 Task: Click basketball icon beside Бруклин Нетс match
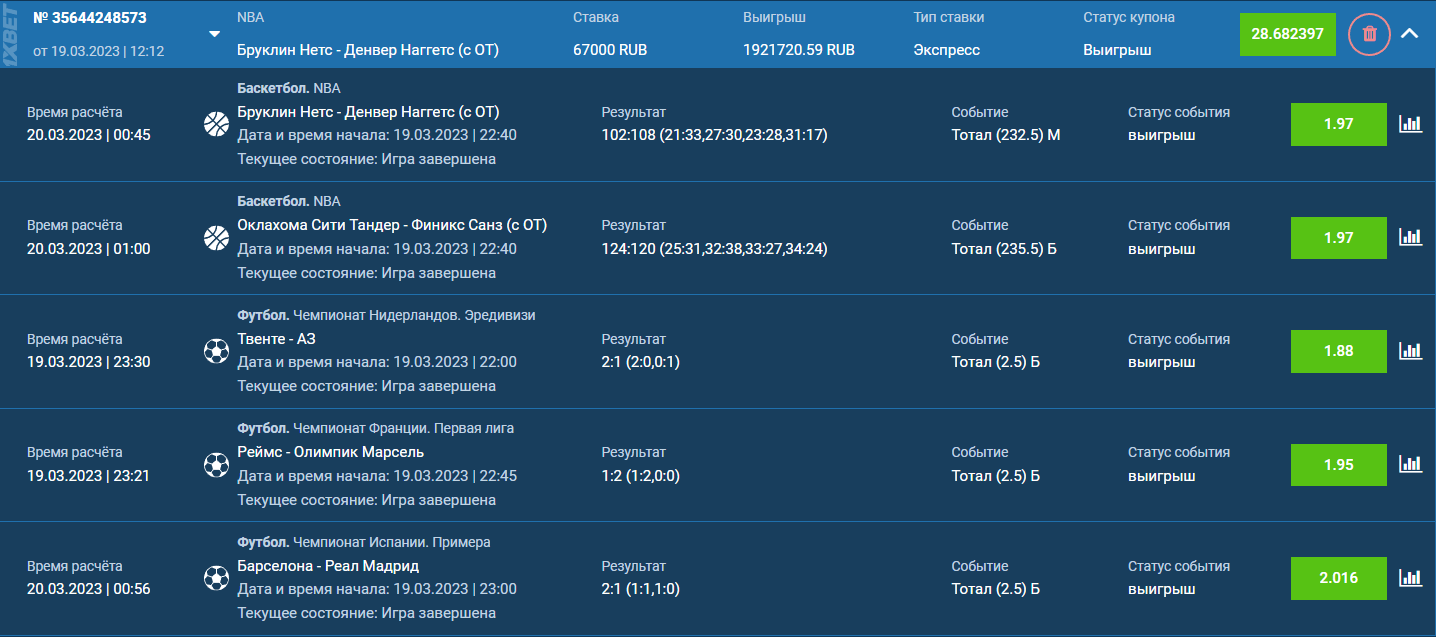coord(216,124)
